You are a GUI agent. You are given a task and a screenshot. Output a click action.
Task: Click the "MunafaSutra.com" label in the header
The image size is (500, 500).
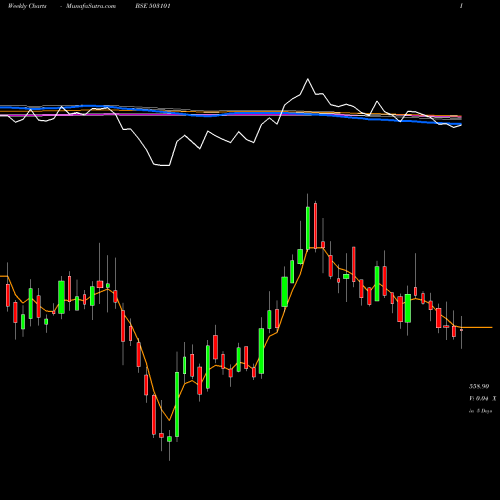tap(91, 6)
